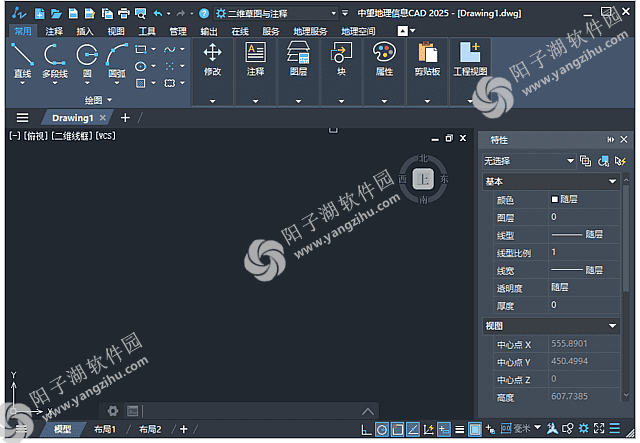Expand dropdown arrow beside rectangle tool
Viewport: 640px width, 443px height.
[x=153, y=49]
